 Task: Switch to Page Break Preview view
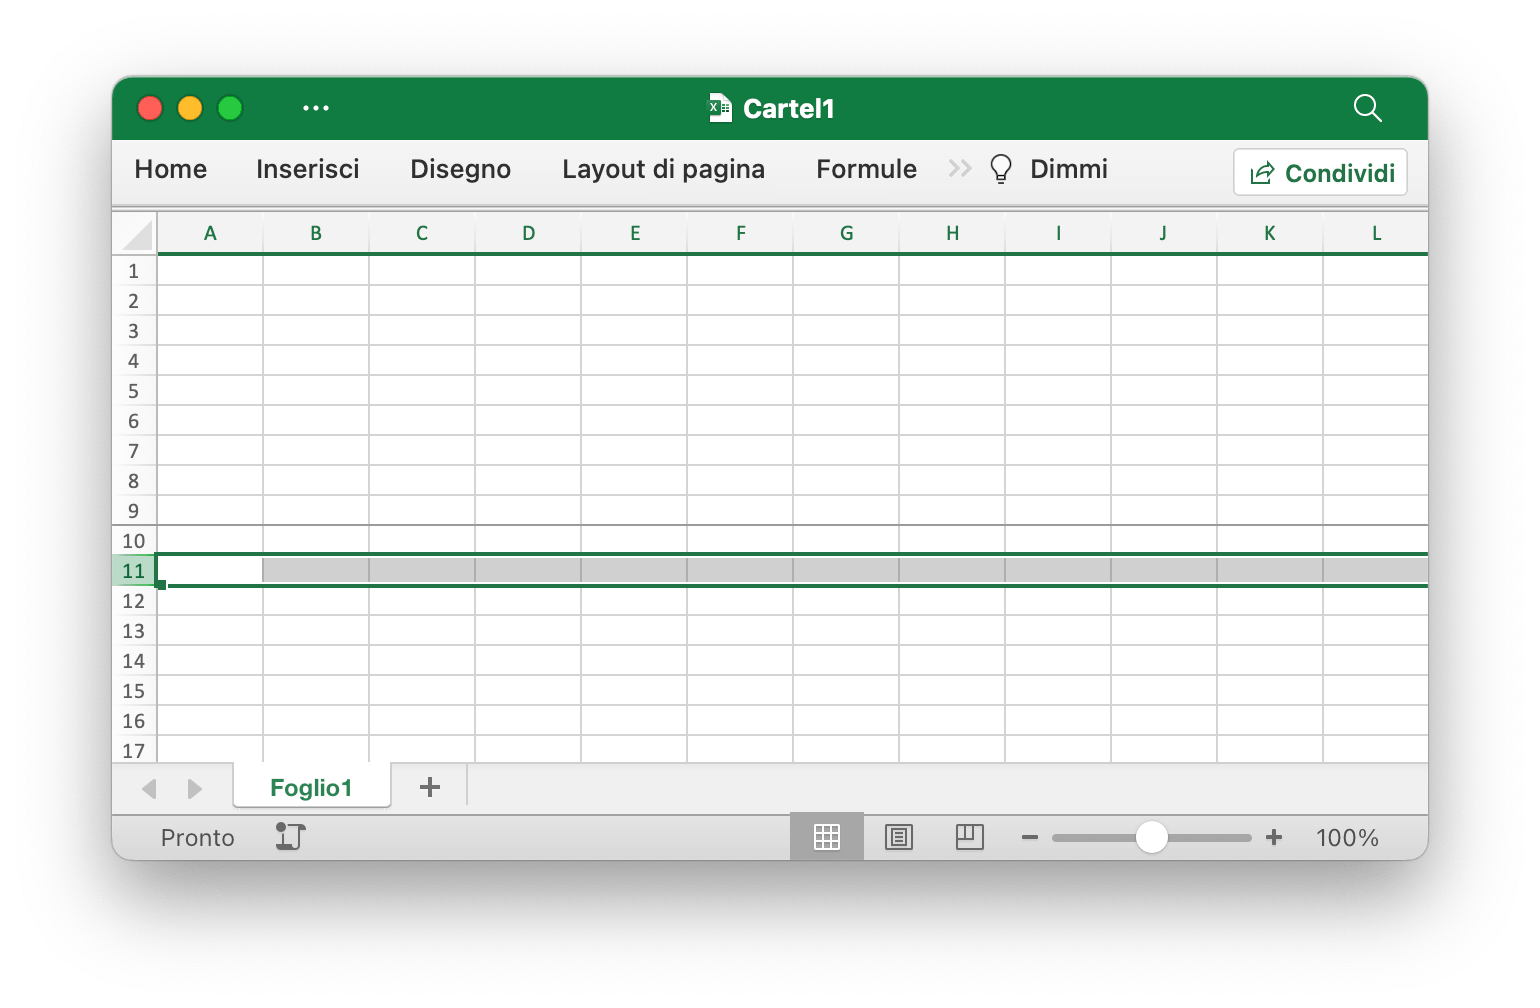coord(970,837)
